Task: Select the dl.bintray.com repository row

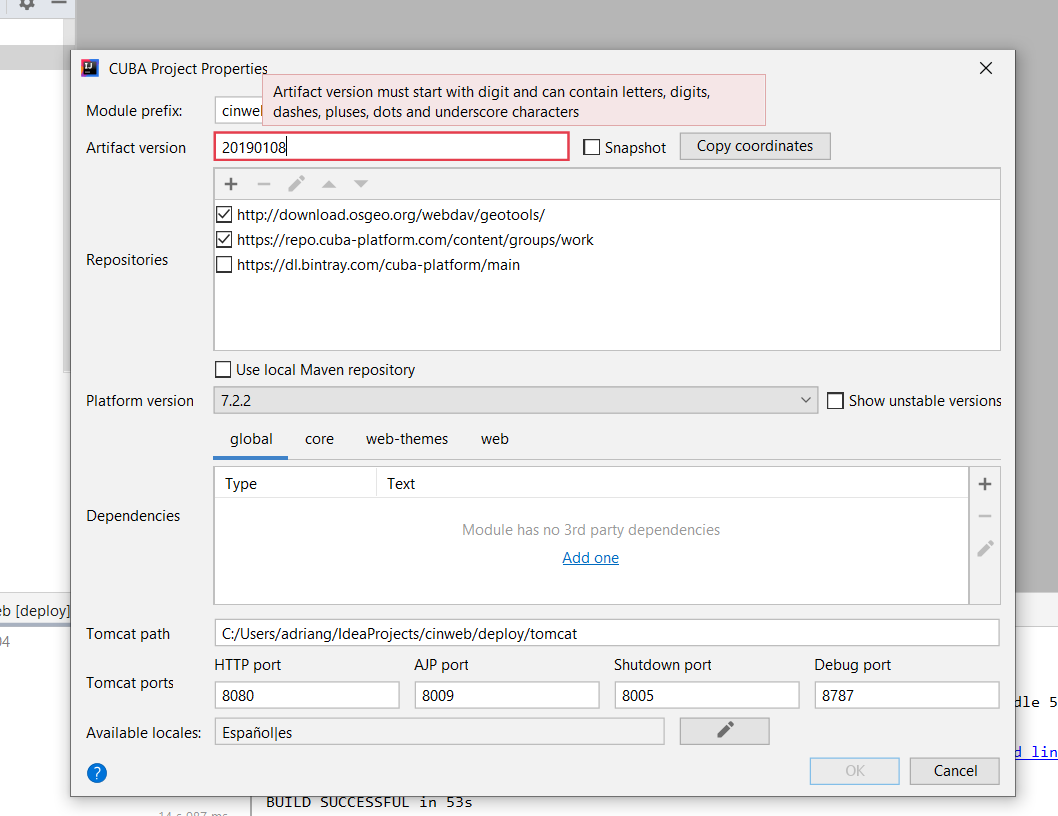Action: coord(607,265)
